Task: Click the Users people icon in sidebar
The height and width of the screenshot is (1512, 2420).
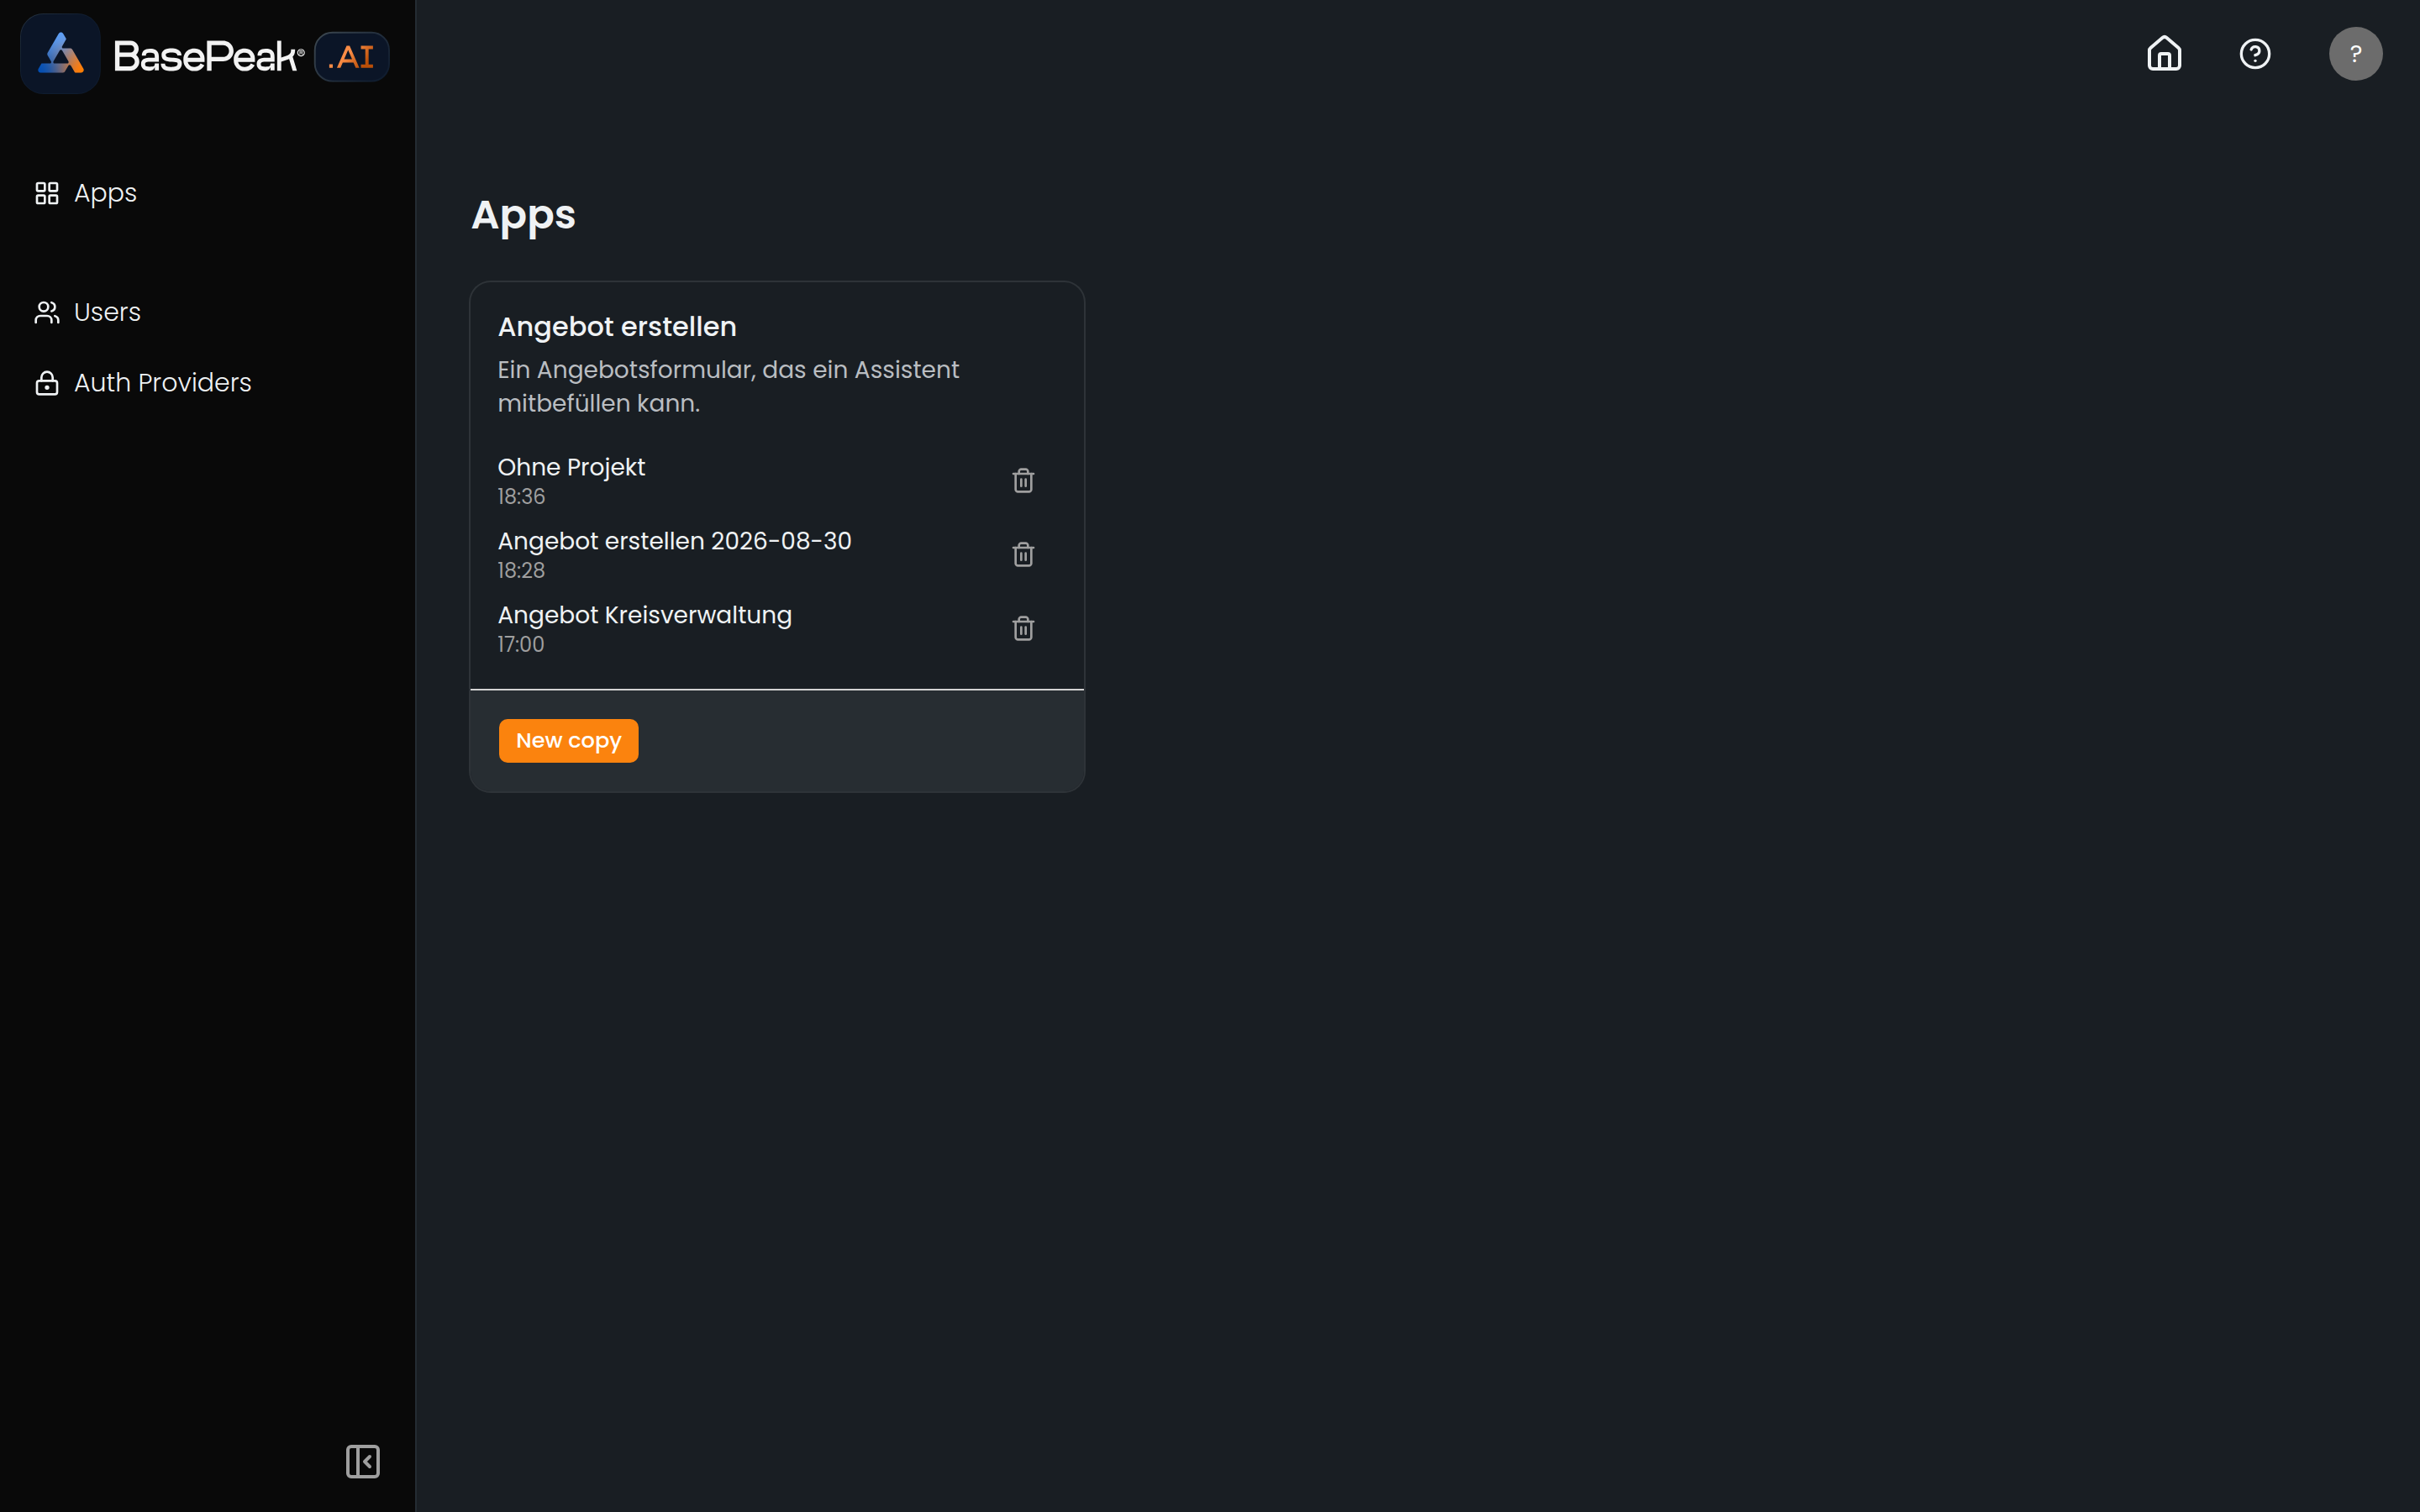Action: (x=47, y=313)
